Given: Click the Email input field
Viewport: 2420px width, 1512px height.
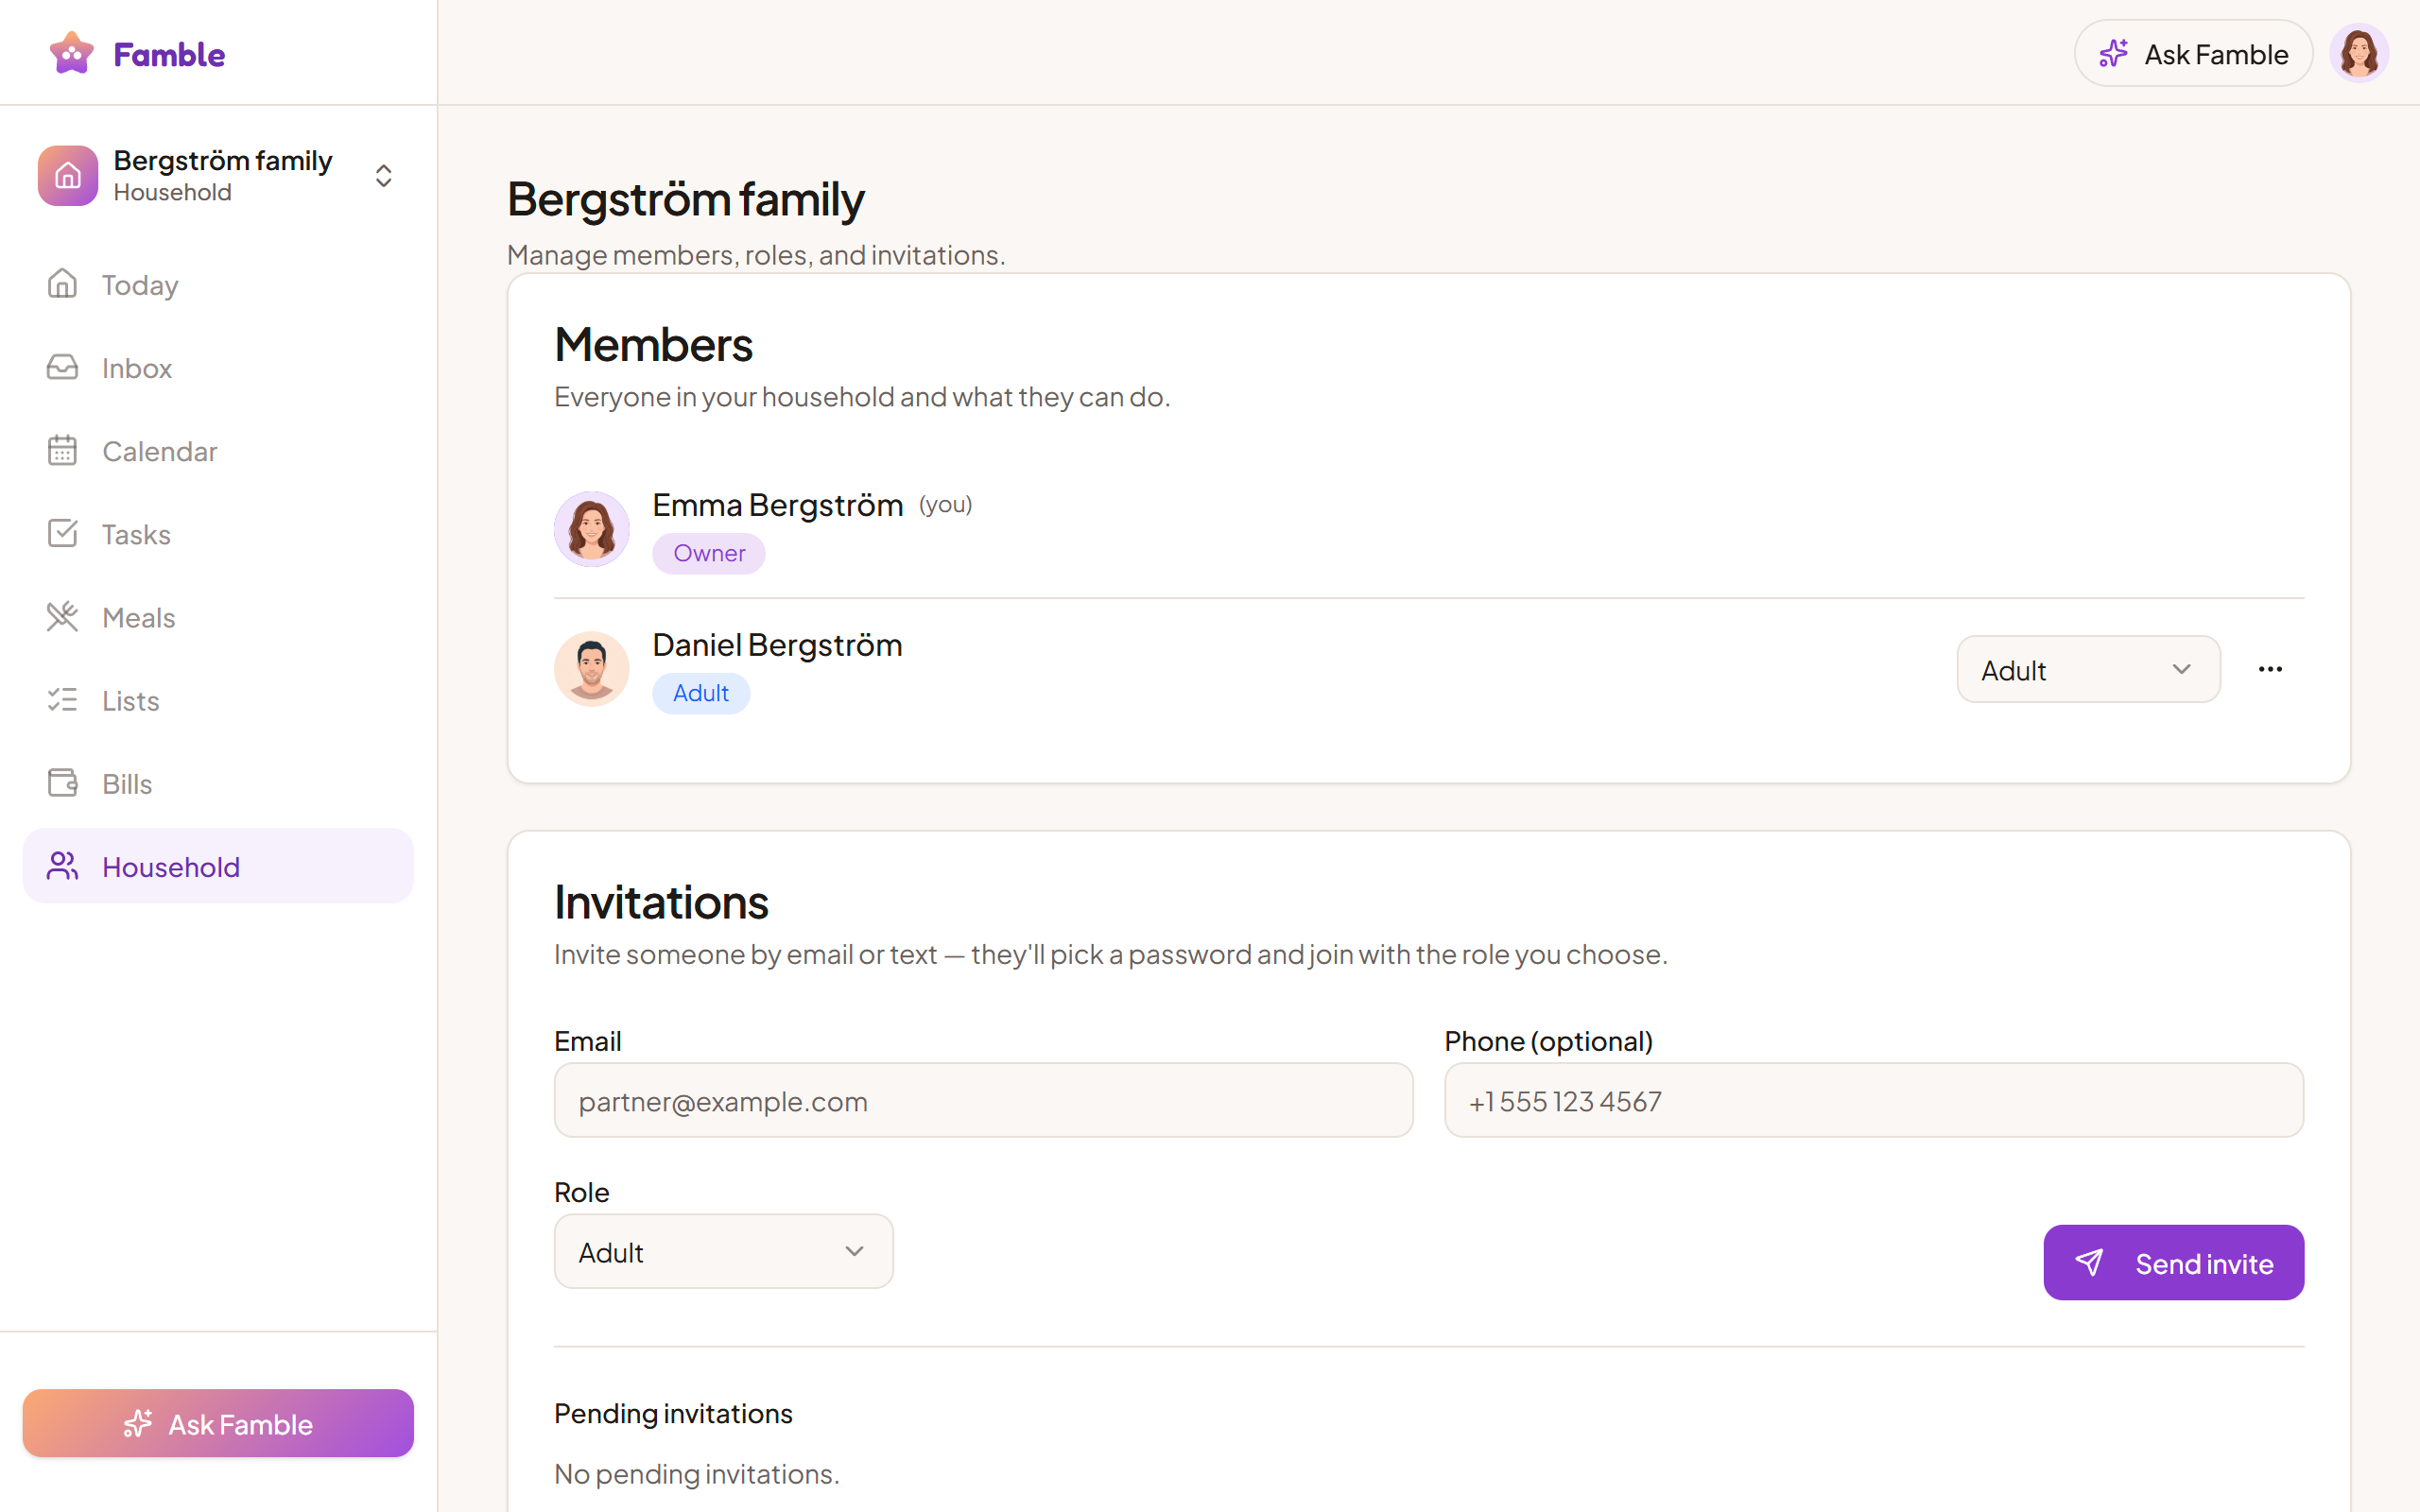Looking at the screenshot, I should click(983, 1100).
